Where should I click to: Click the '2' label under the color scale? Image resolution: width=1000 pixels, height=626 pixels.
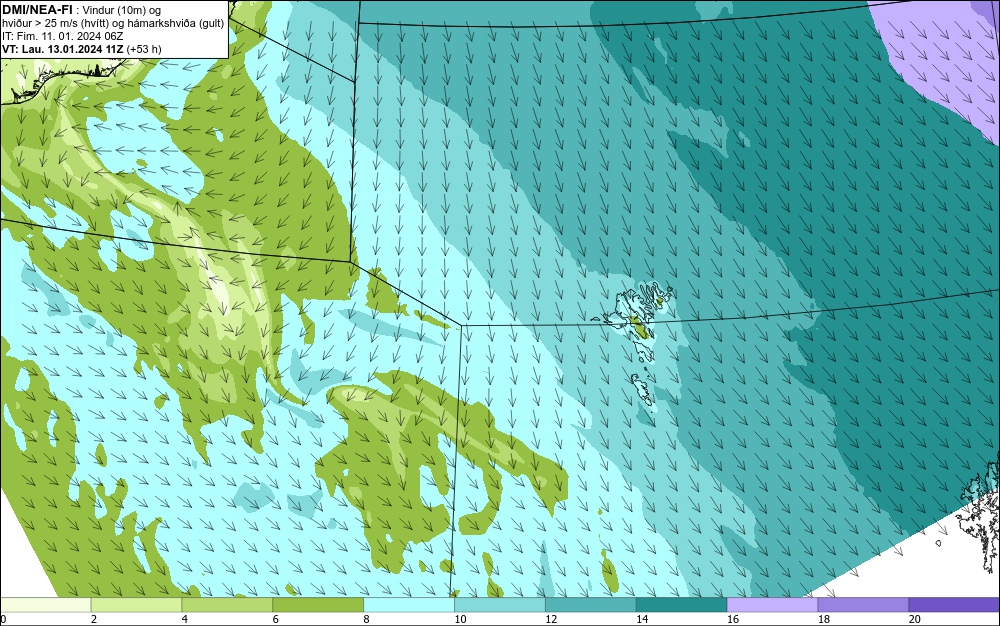point(94,619)
